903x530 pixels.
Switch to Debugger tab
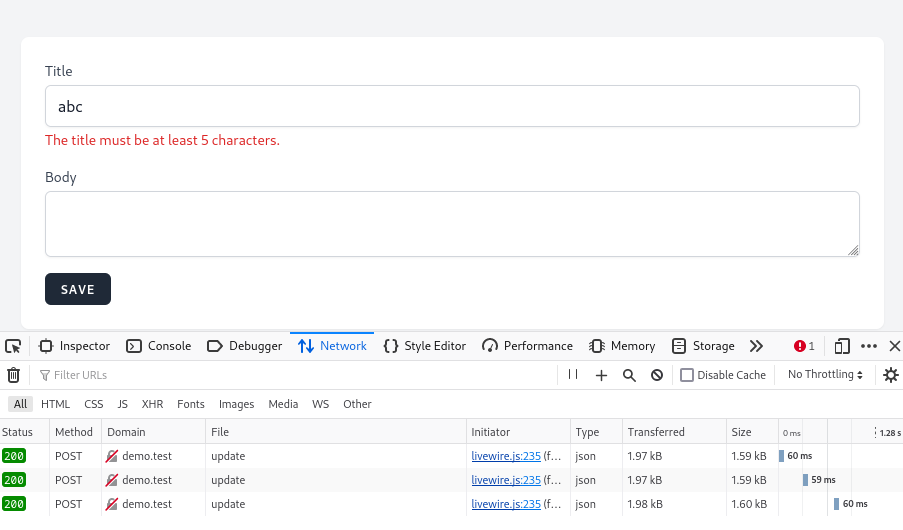(245, 346)
